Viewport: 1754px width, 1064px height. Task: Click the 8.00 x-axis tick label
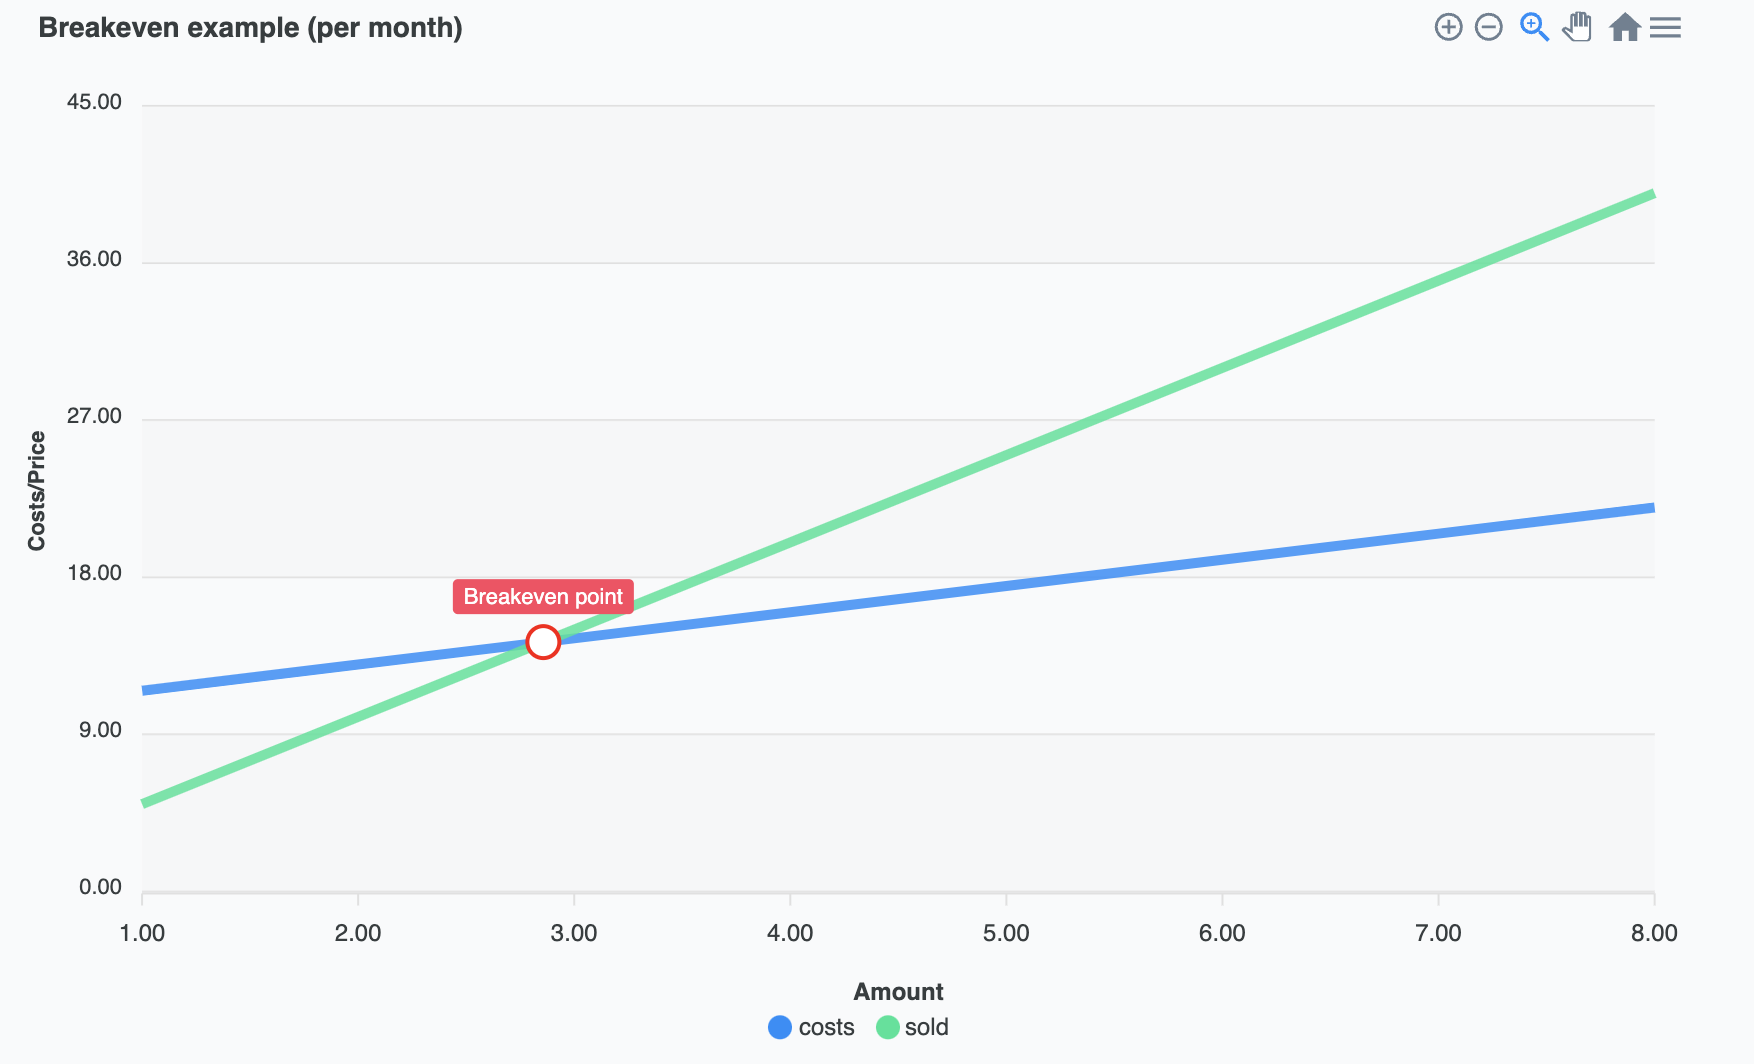coord(1654,933)
